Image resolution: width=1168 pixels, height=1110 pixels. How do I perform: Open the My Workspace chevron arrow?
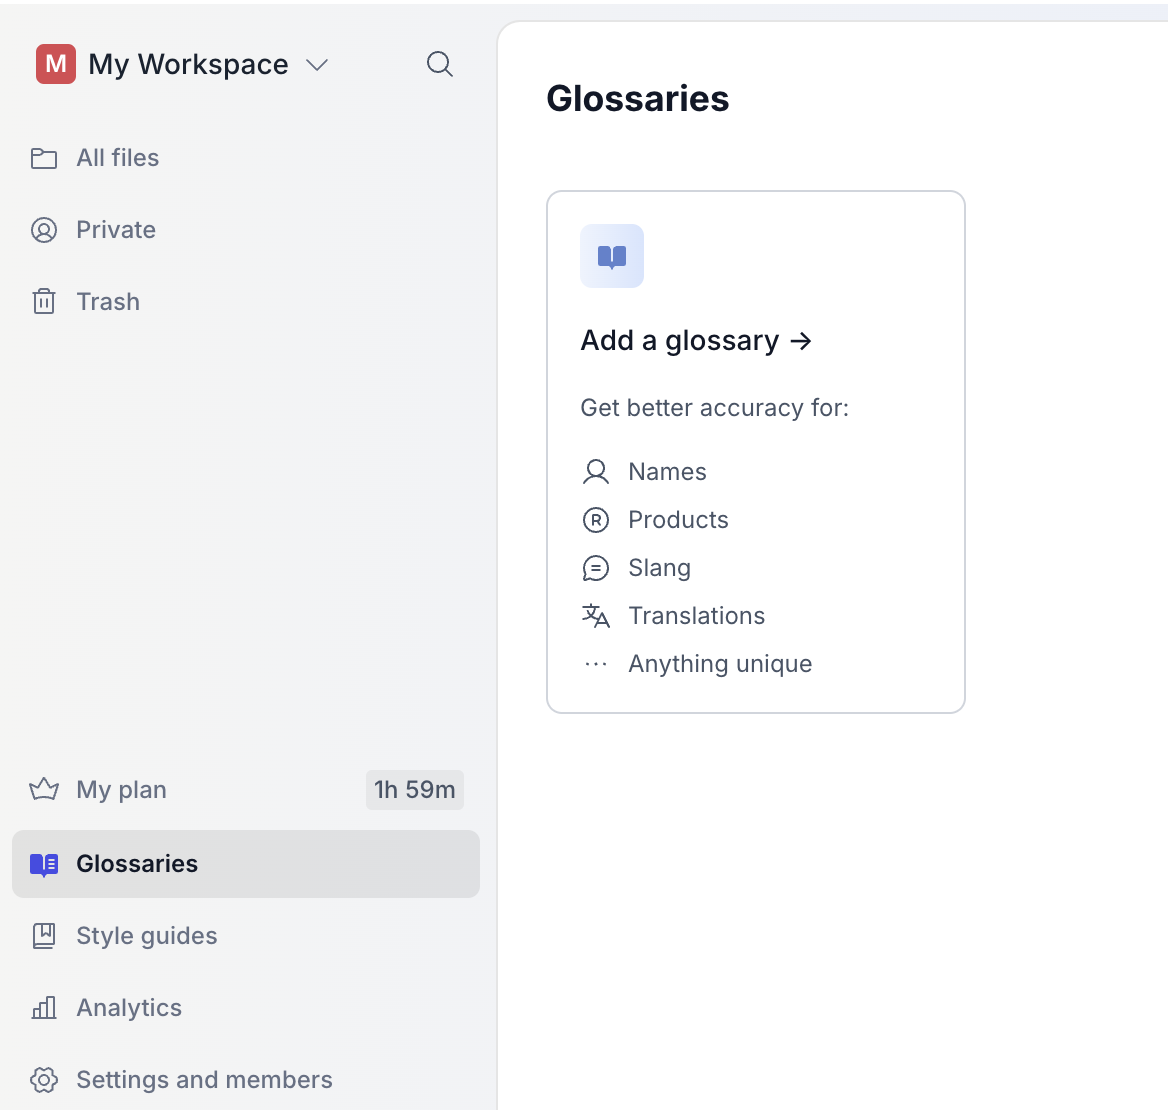[317, 64]
